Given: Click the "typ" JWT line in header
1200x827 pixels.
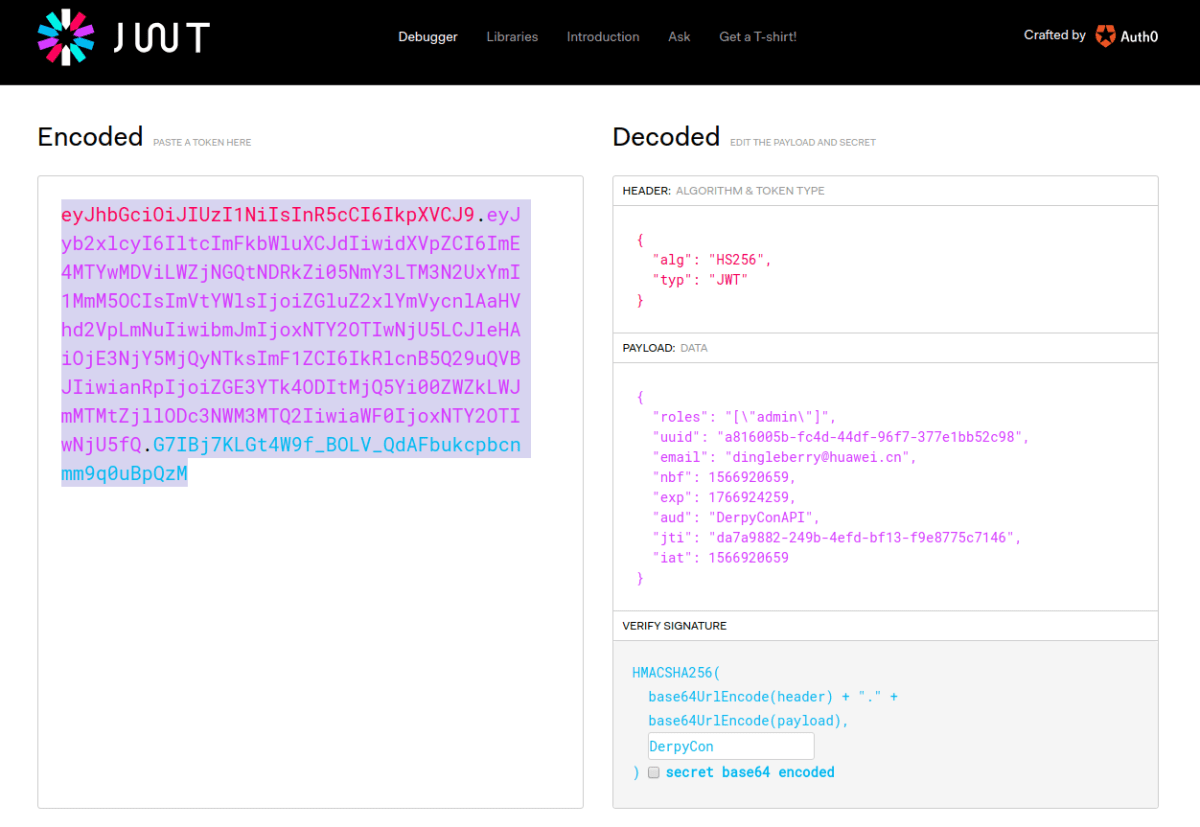Looking at the screenshot, I should coord(699,280).
